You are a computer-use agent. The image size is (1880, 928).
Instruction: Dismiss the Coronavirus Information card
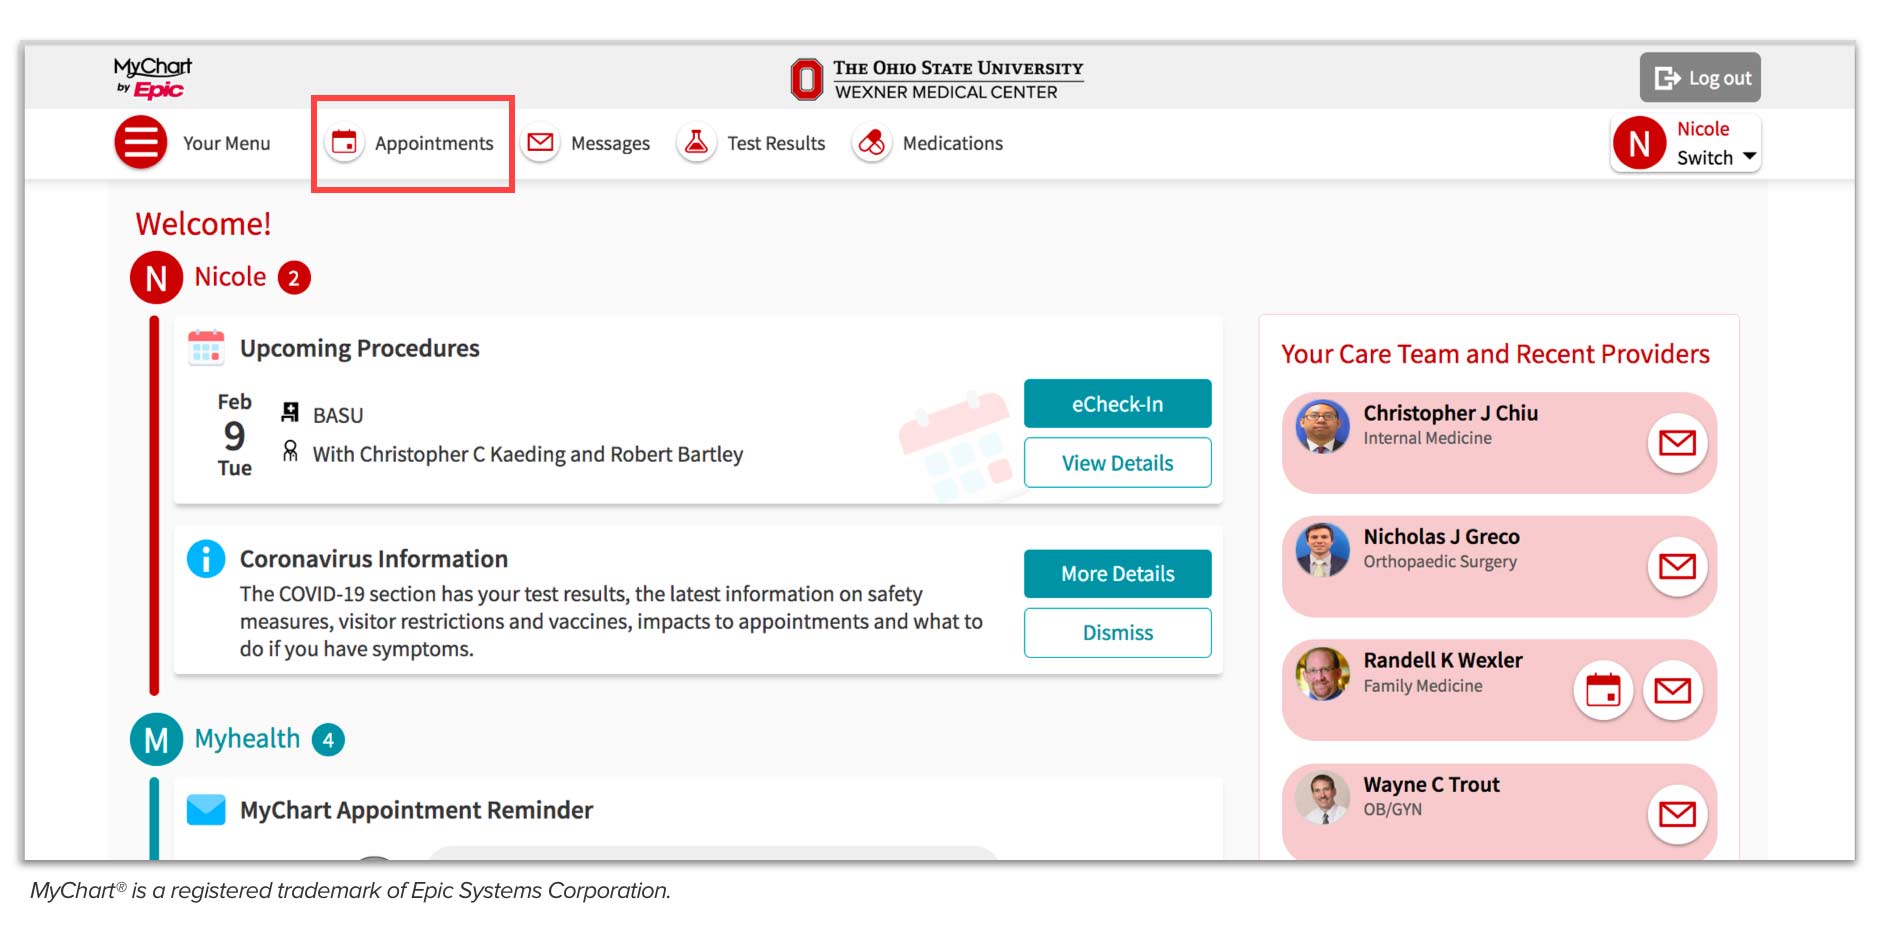coord(1117,633)
